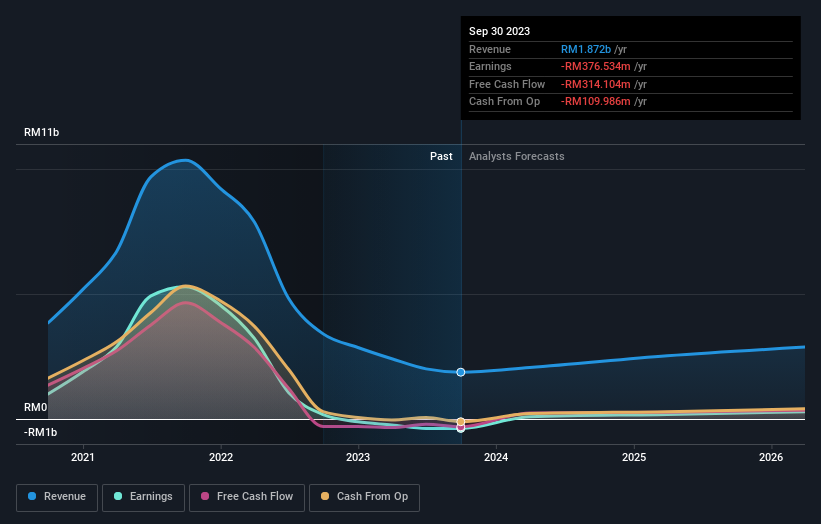Click the 2025 x-axis label

click(634, 457)
